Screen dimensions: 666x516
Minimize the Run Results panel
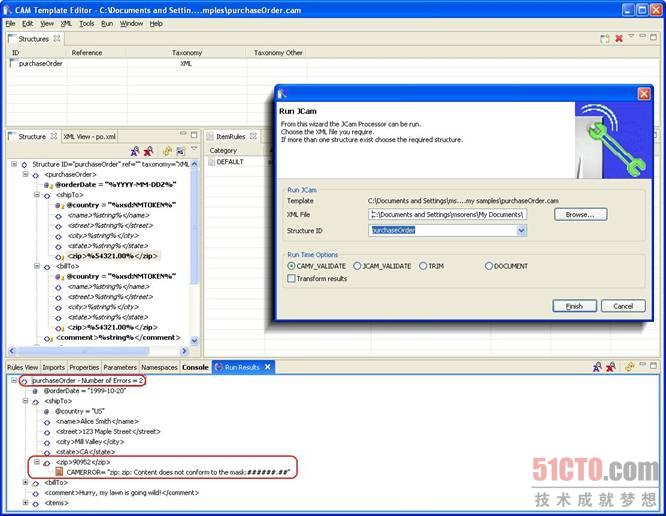tap(643, 365)
